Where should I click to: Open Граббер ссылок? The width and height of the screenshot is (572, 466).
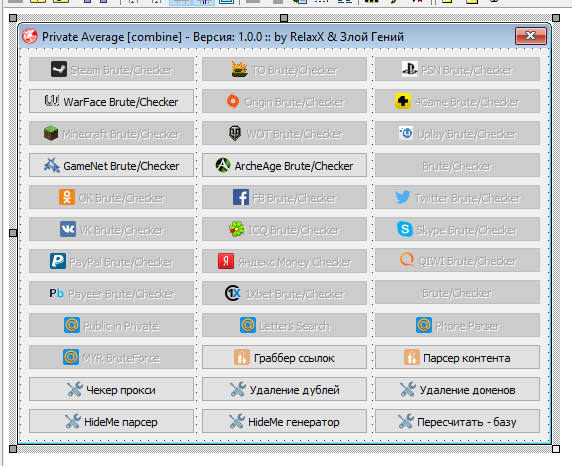point(284,357)
